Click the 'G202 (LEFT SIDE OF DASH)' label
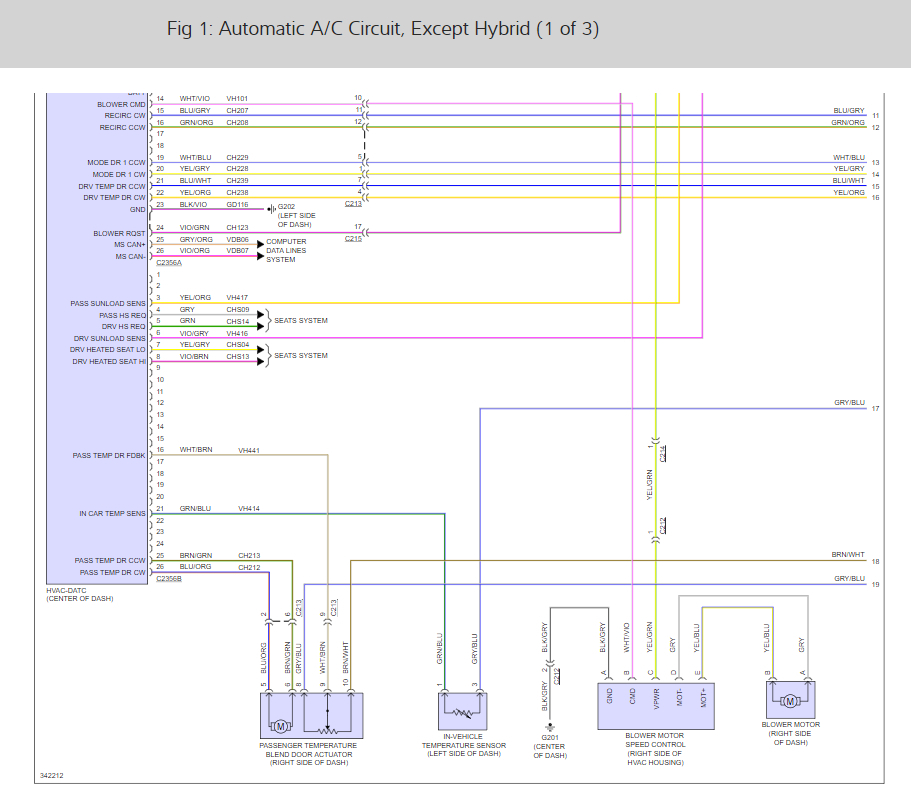Viewport: 911px width, 808px height. click(296, 216)
